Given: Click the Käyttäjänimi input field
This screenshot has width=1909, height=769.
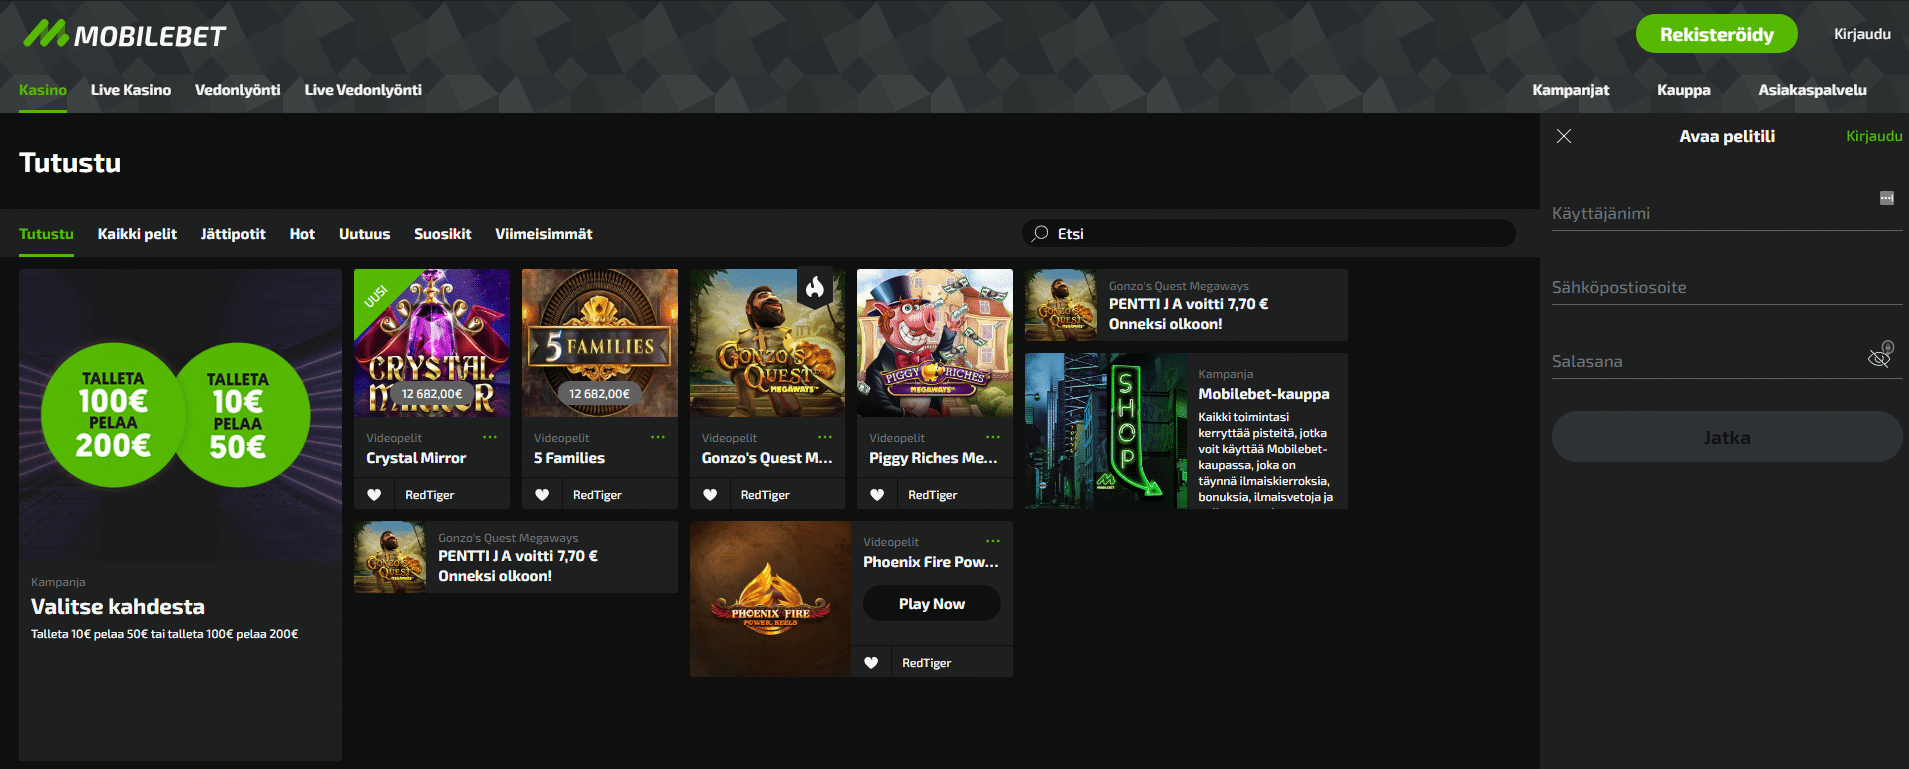Looking at the screenshot, I should [1710, 213].
